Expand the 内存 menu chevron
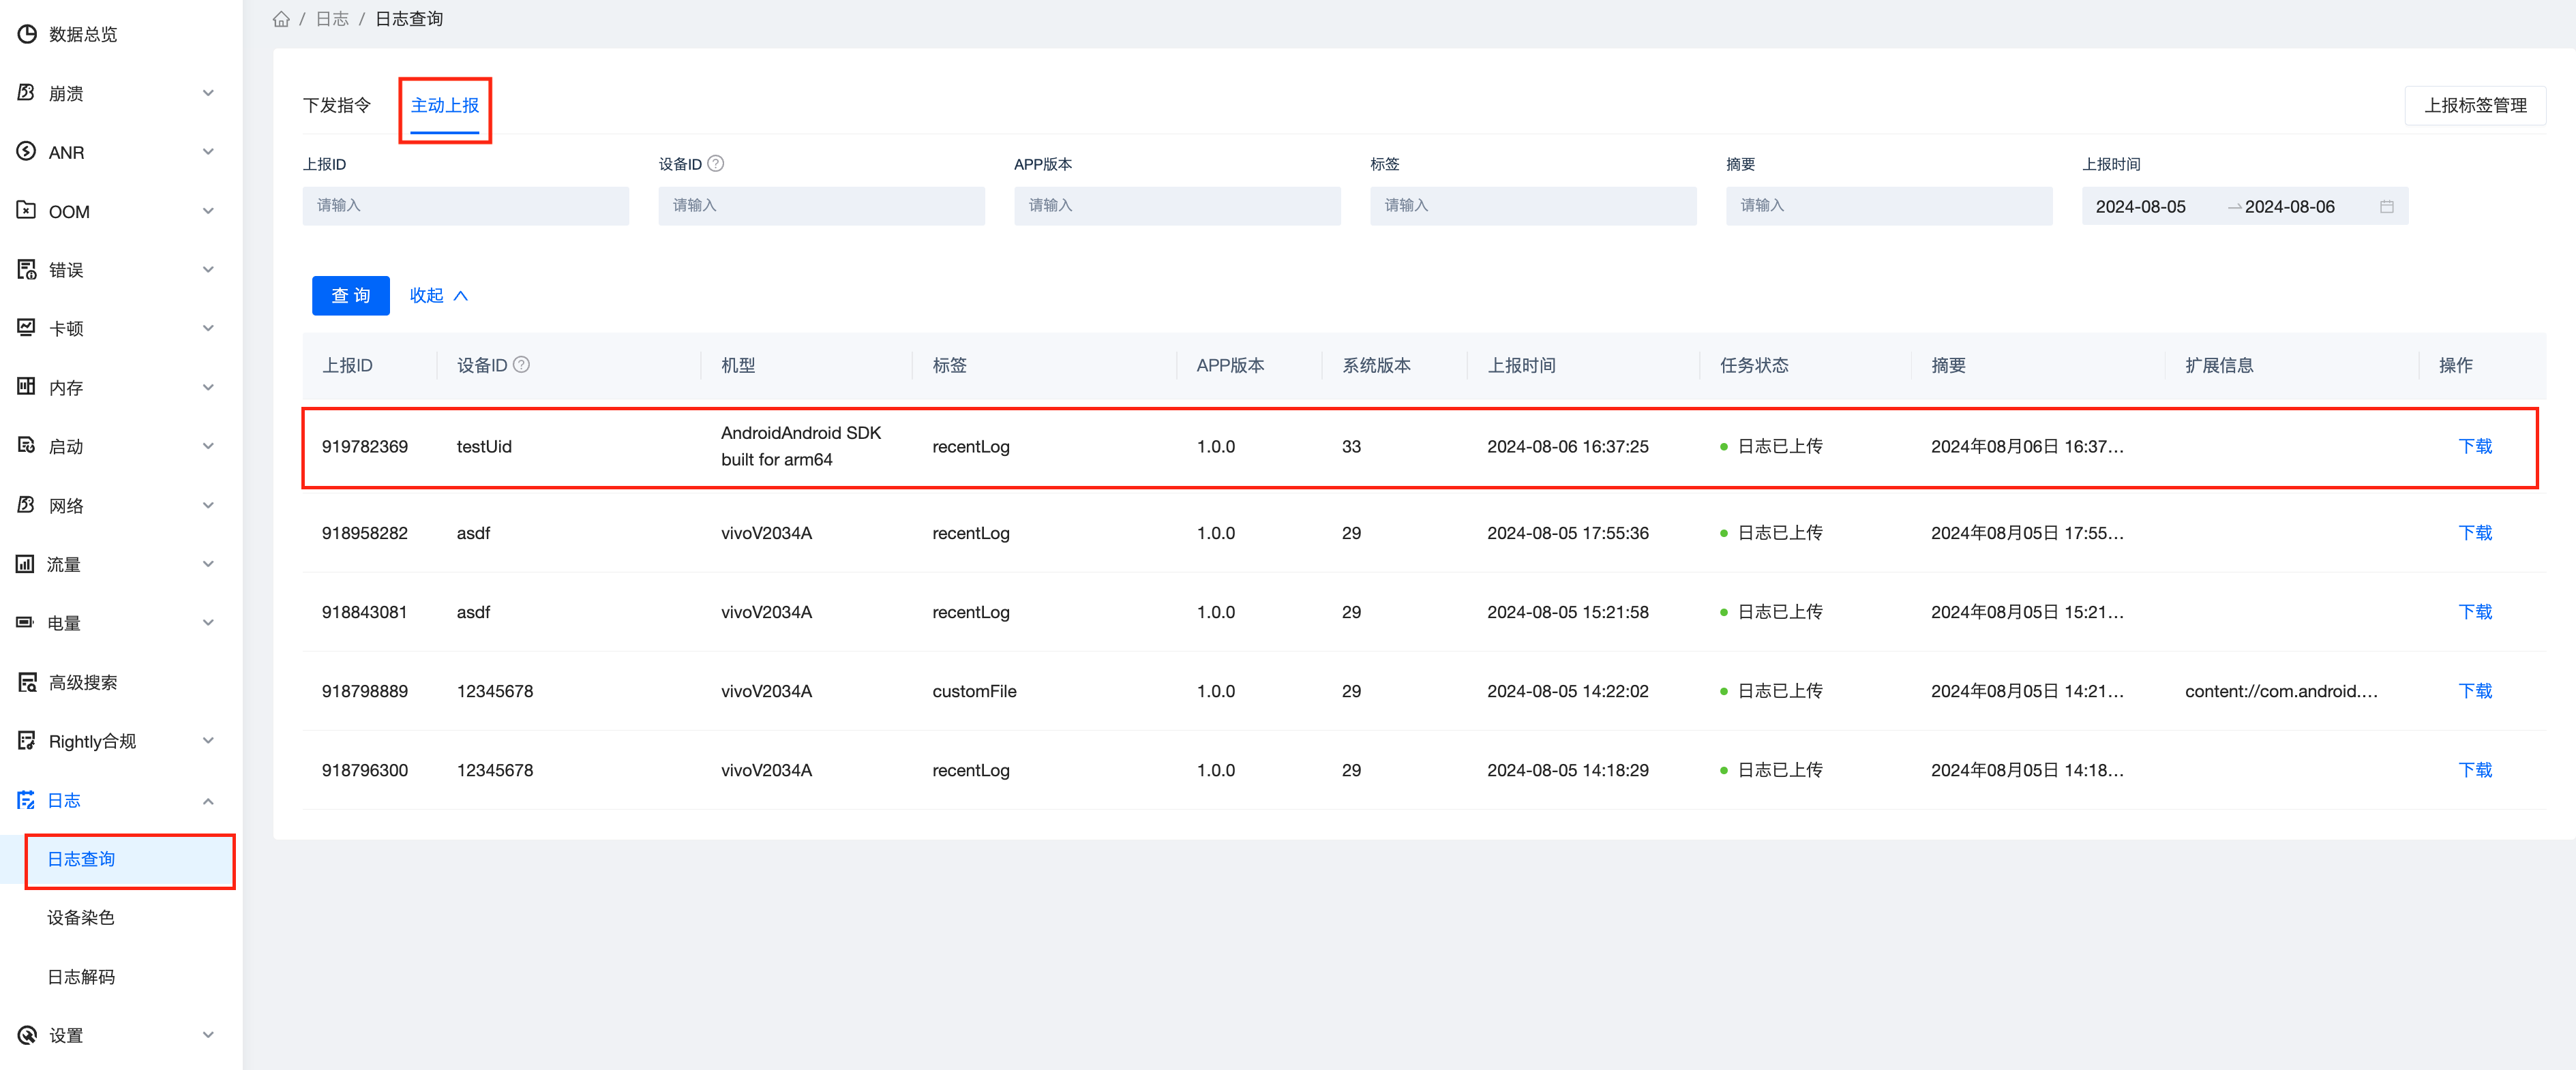The width and height of the screenshot is (2576, 1070). 208,387
